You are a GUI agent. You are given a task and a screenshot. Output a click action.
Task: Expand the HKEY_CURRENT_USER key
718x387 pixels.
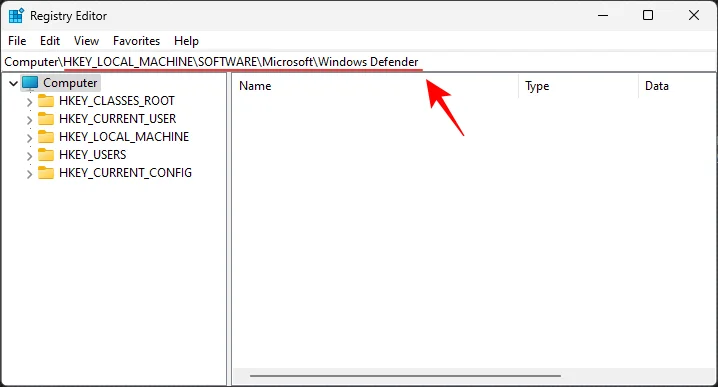[x=29, y=120]
